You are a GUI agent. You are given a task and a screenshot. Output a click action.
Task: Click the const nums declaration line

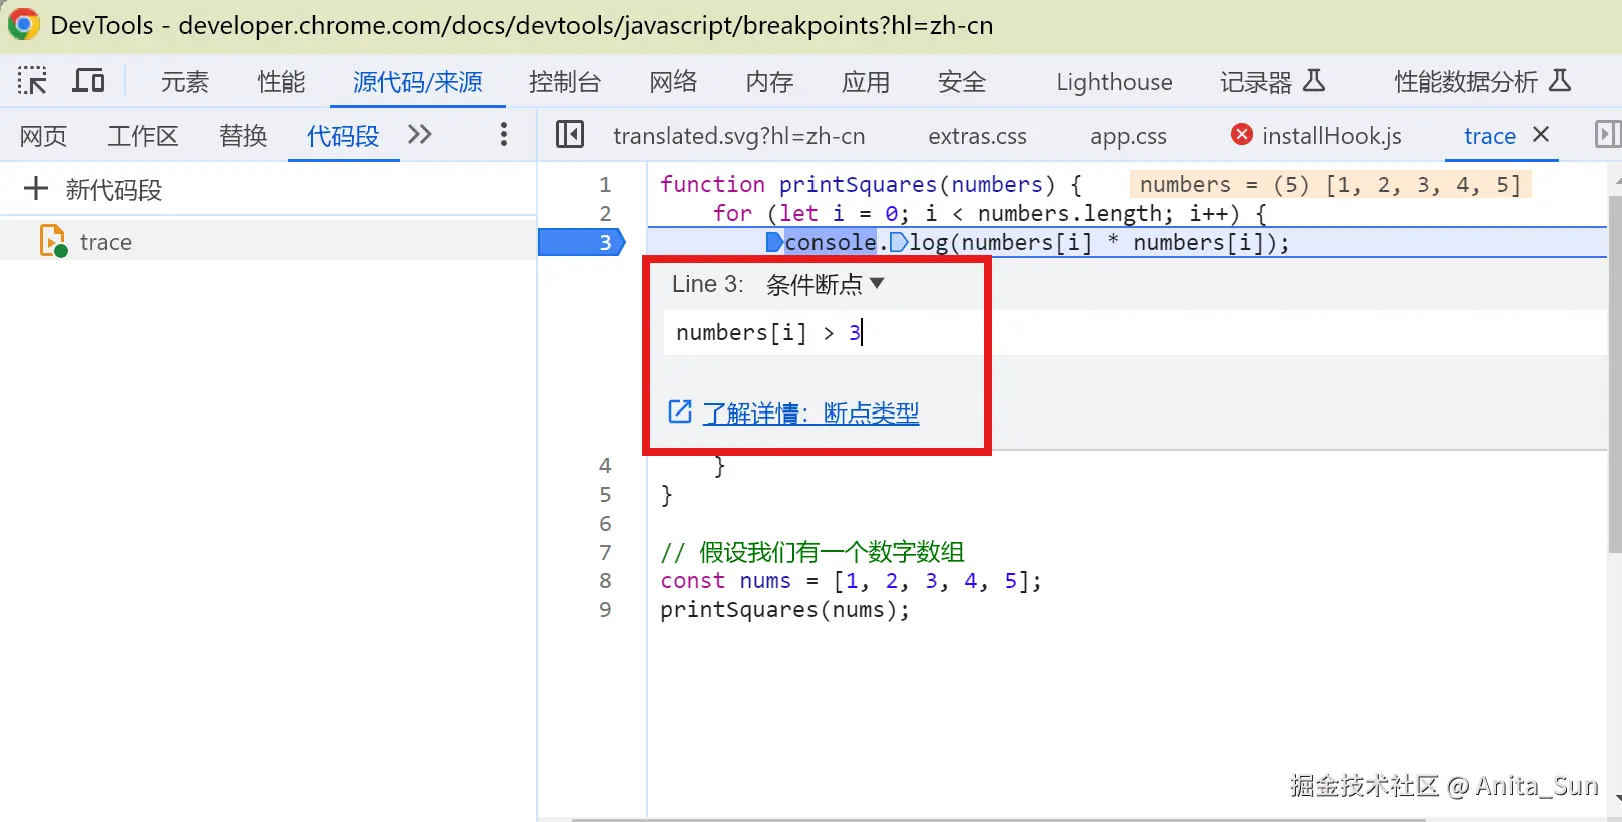[x=850, y=581]
